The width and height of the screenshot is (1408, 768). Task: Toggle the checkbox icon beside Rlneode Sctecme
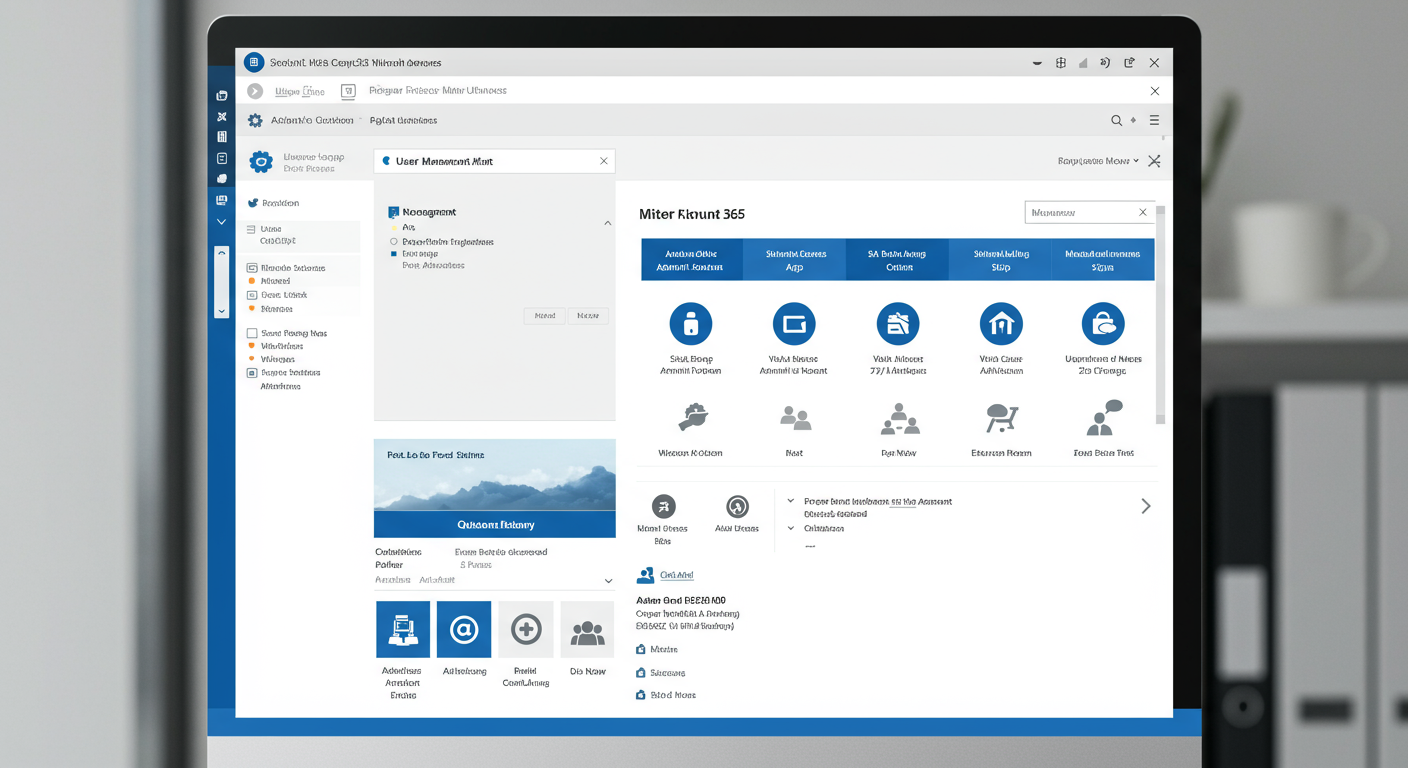(252, 268)
